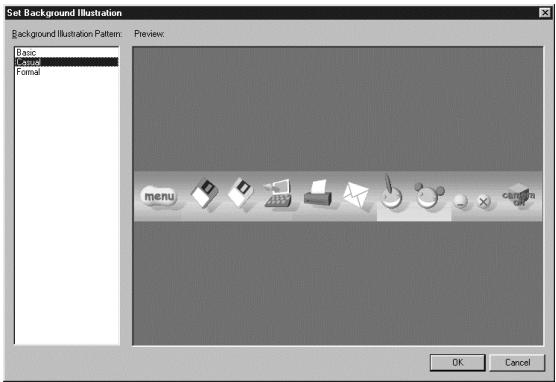Viewport: 556px width, 382px height.
Task: Click the light-colored floppy disk icon
Action: [x=241, y=193]
